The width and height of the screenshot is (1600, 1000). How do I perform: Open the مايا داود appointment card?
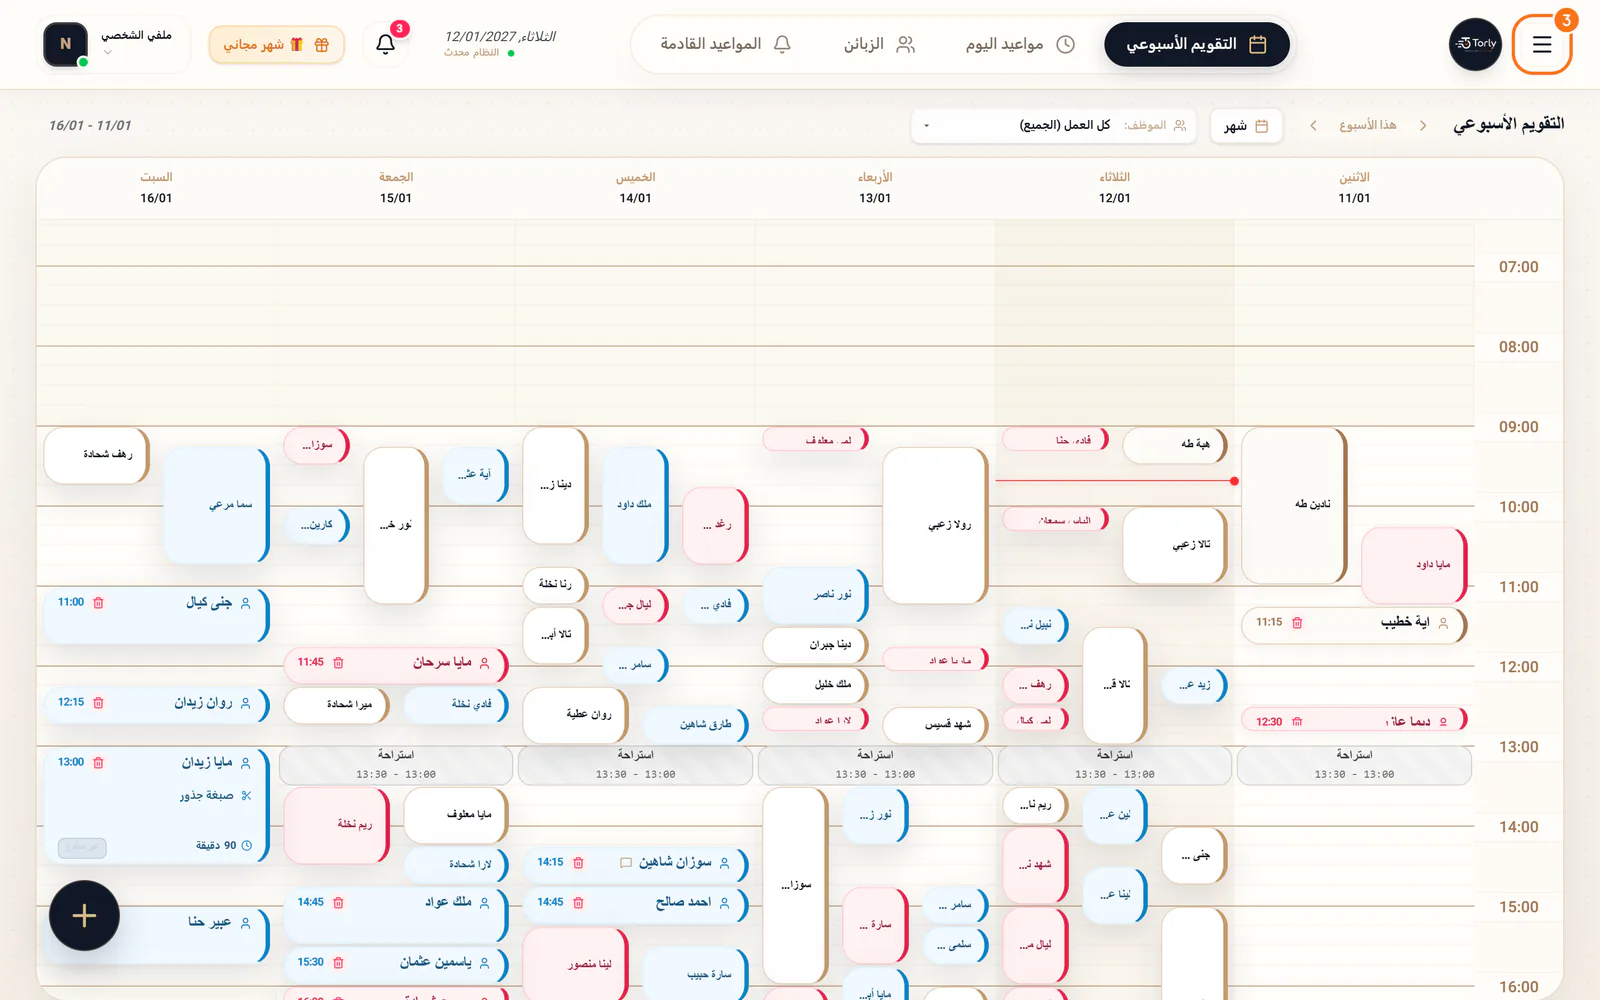[1414, 565]
